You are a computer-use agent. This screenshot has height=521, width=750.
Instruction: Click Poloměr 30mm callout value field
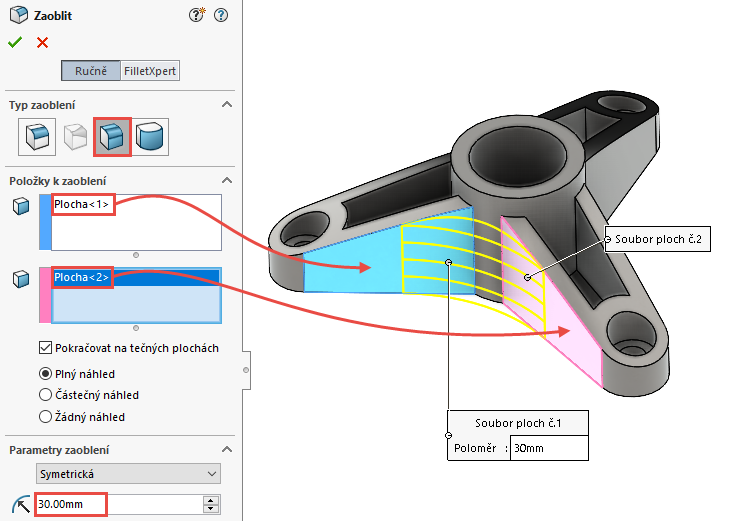click(549, 448)
